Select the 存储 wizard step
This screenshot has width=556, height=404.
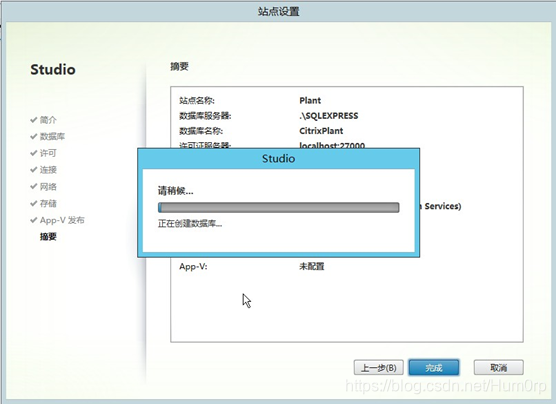coord(48,203)
